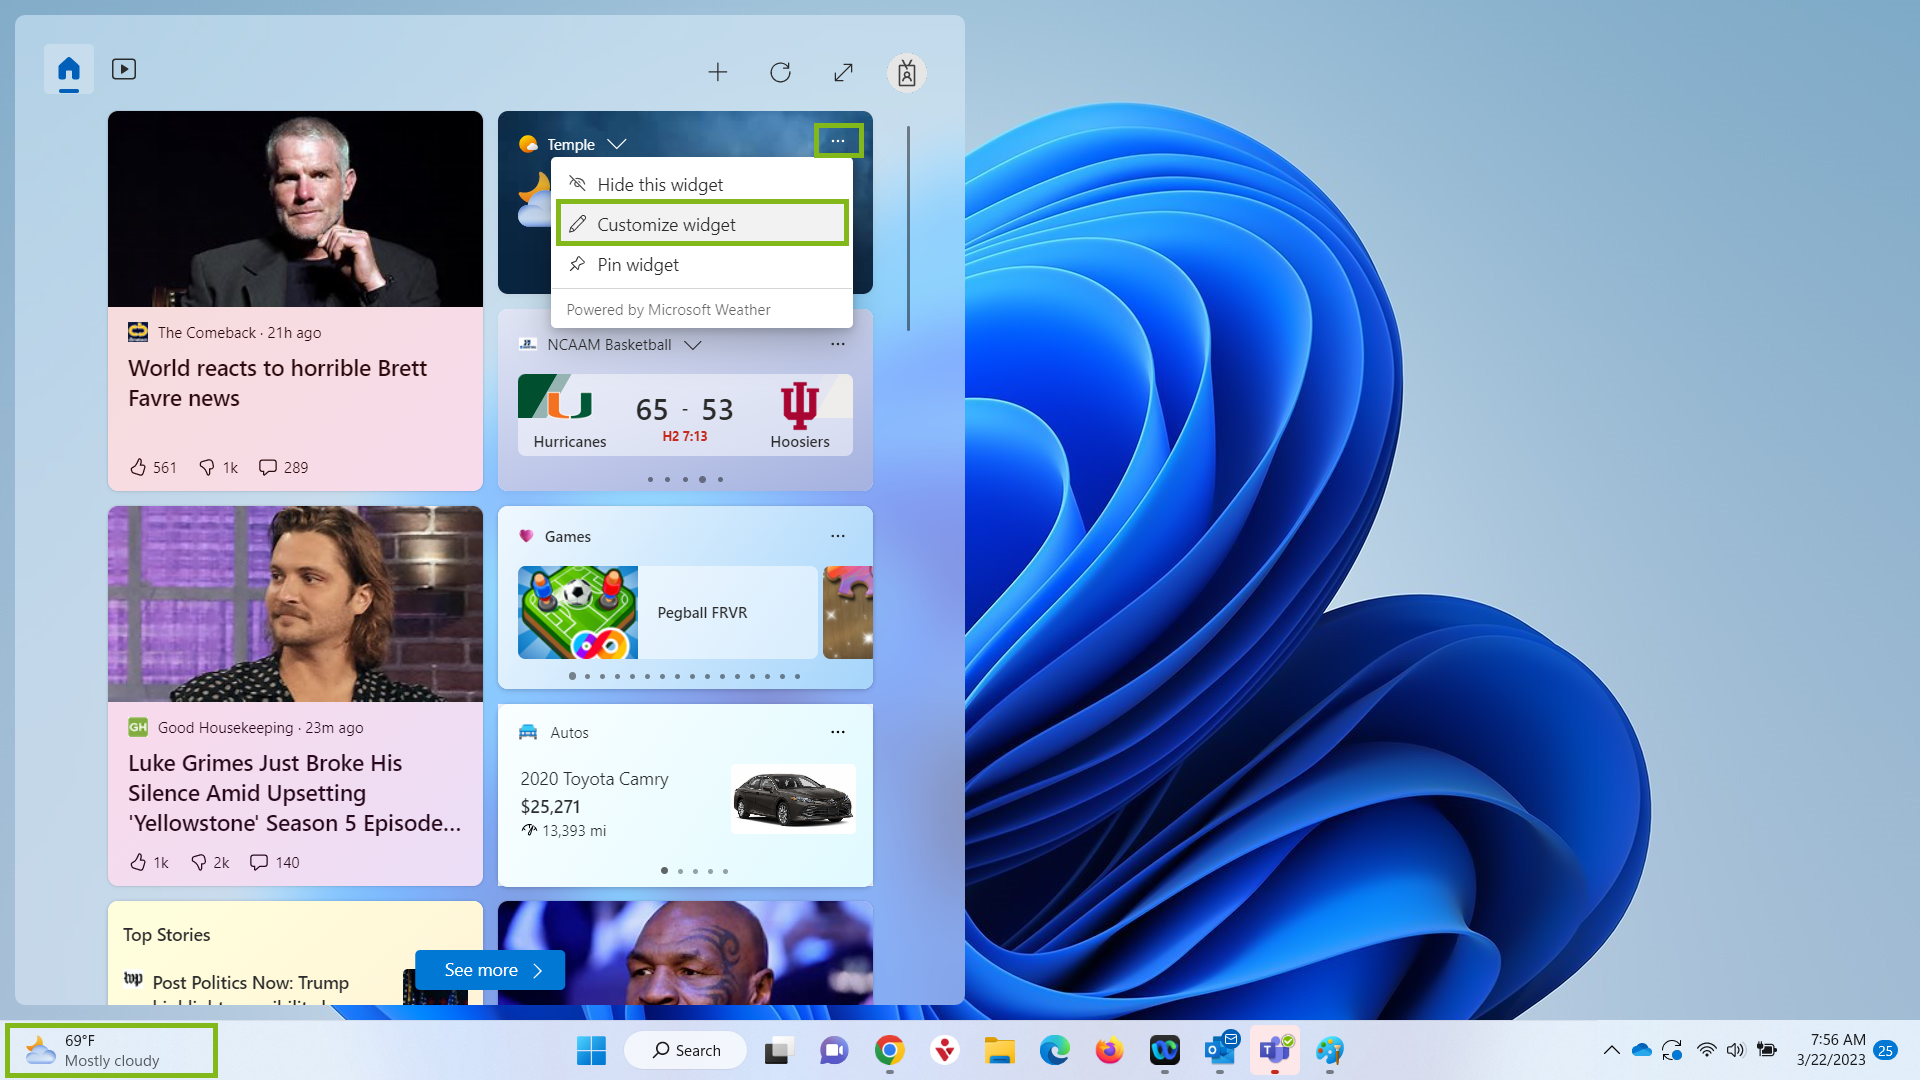Open the Powered by Microsoft Weather link
The image size is (1920, 1080).
(668, 309)
